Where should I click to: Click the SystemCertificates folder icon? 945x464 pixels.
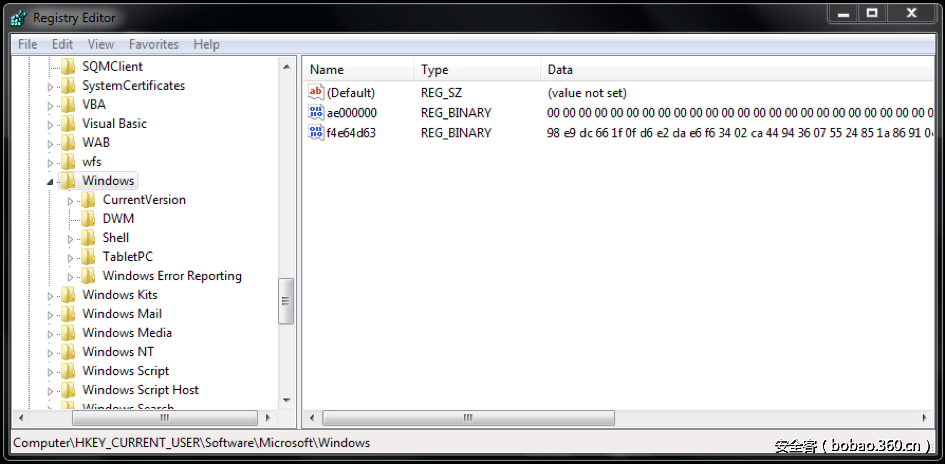pyautogui.click(x=68, y=86)
